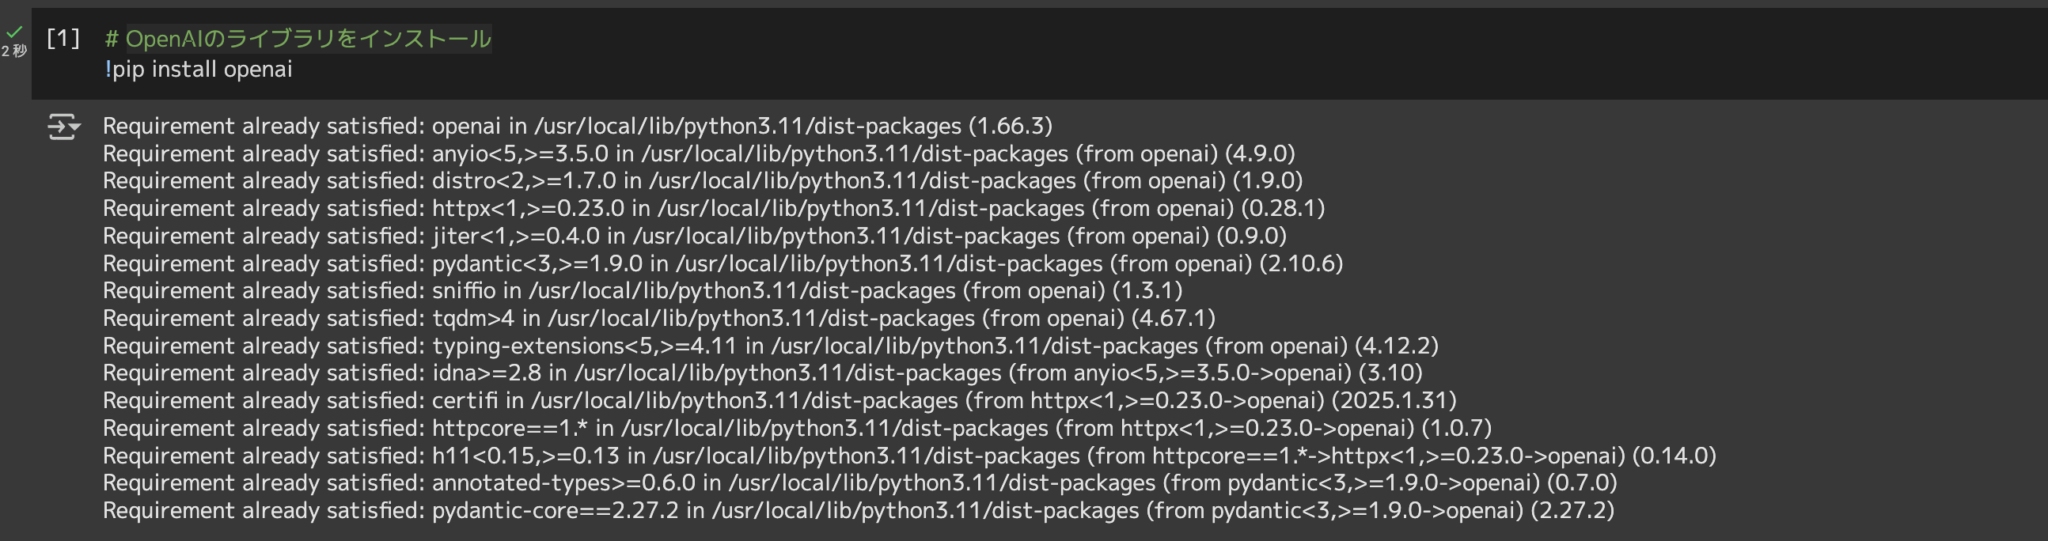
Task: Click the '# OpenAIのライブラリをインストール' comment line
Action: click(x=298, y=39)
